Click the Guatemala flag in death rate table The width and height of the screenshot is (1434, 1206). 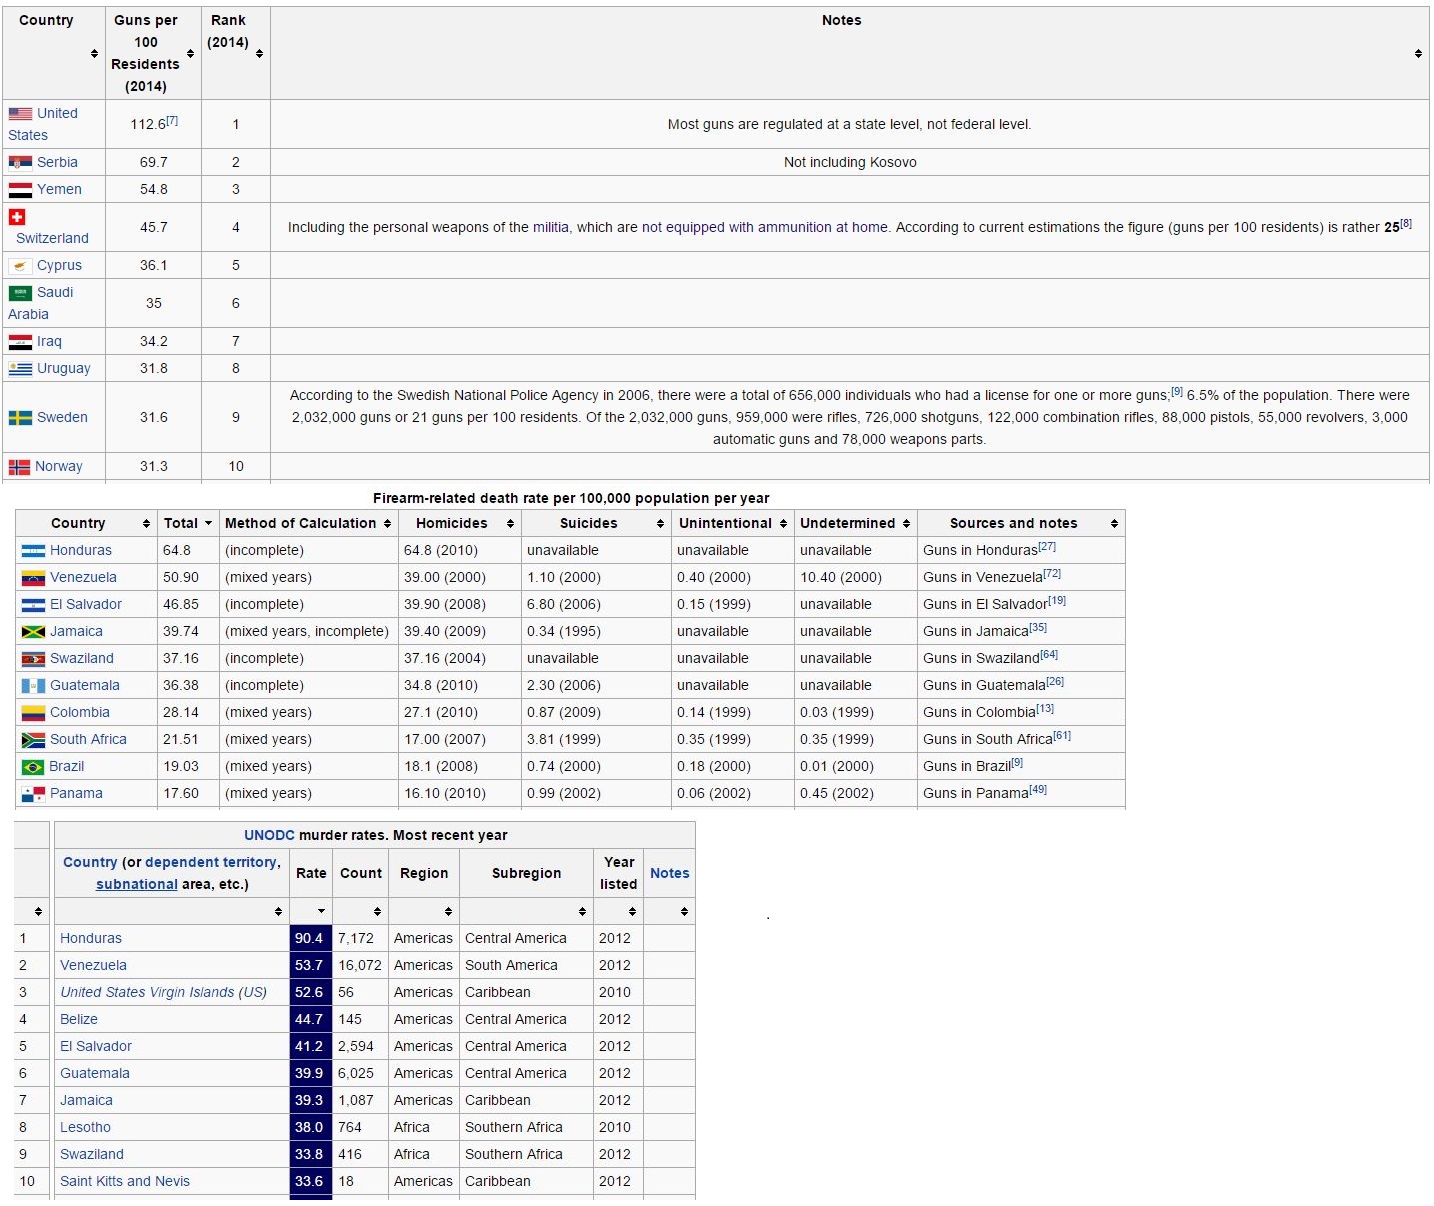tap(33, 686)
